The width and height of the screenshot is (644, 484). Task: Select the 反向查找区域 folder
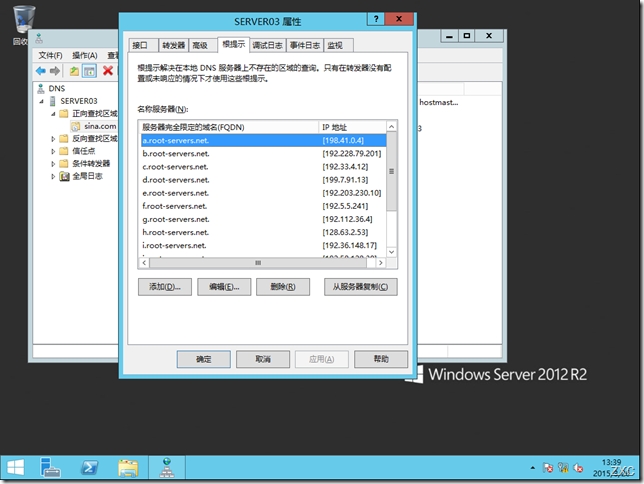94,138
